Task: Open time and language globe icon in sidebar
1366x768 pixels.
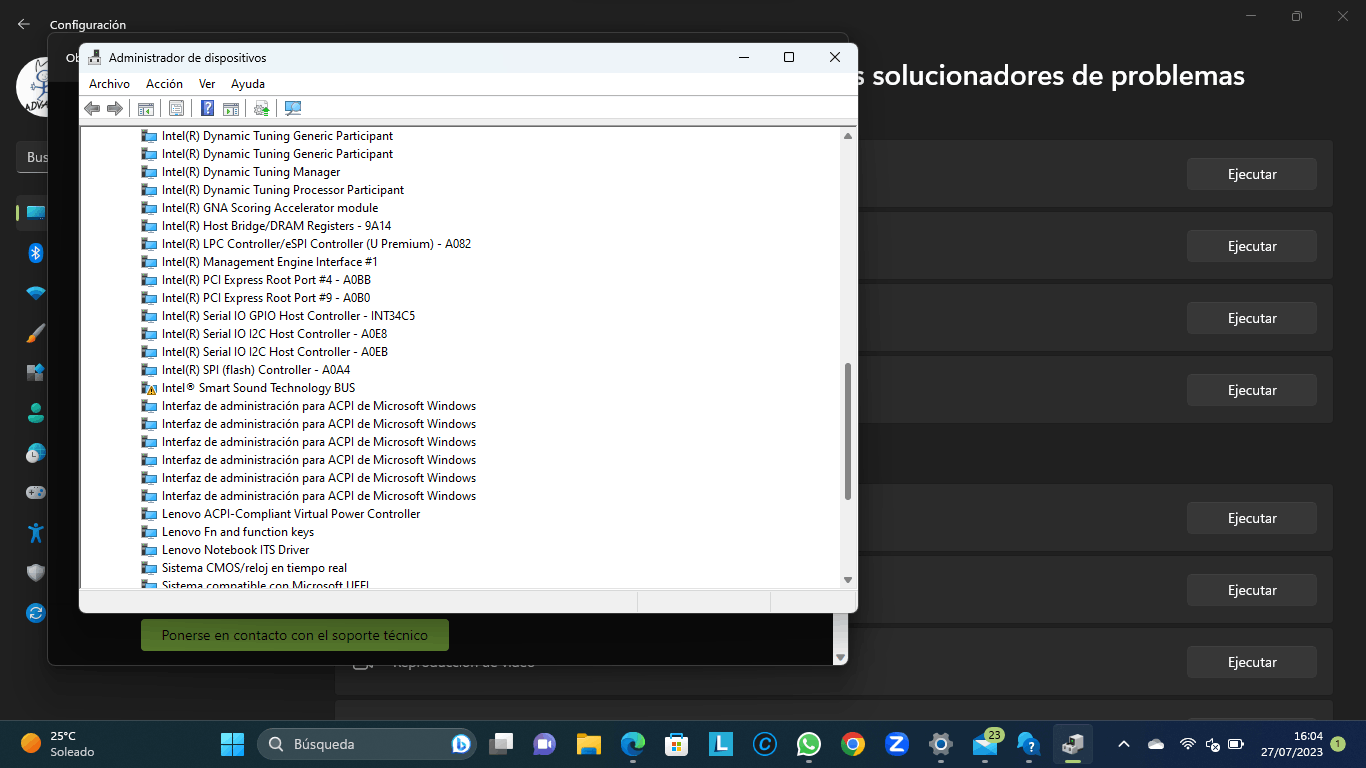Action: coord(36,453)
